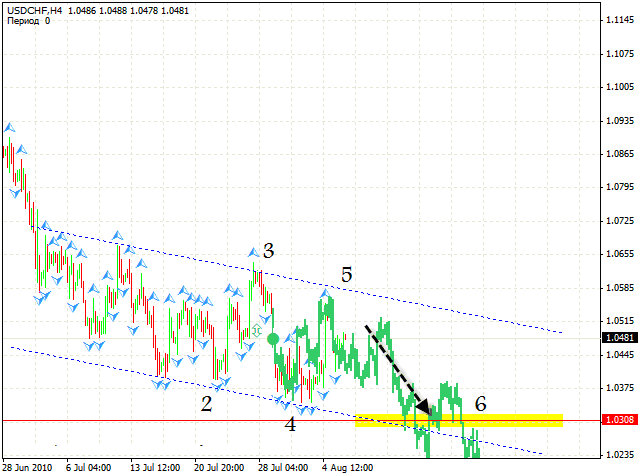Viewport: 638px width, 475px height.
Task: Click the '13 Jul 12:00' time label
Action: point(155,468)
